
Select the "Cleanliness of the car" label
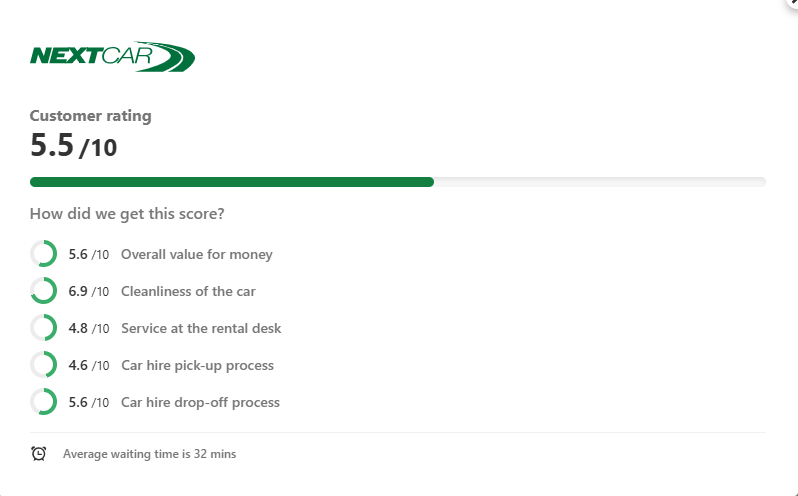(188, 291)
